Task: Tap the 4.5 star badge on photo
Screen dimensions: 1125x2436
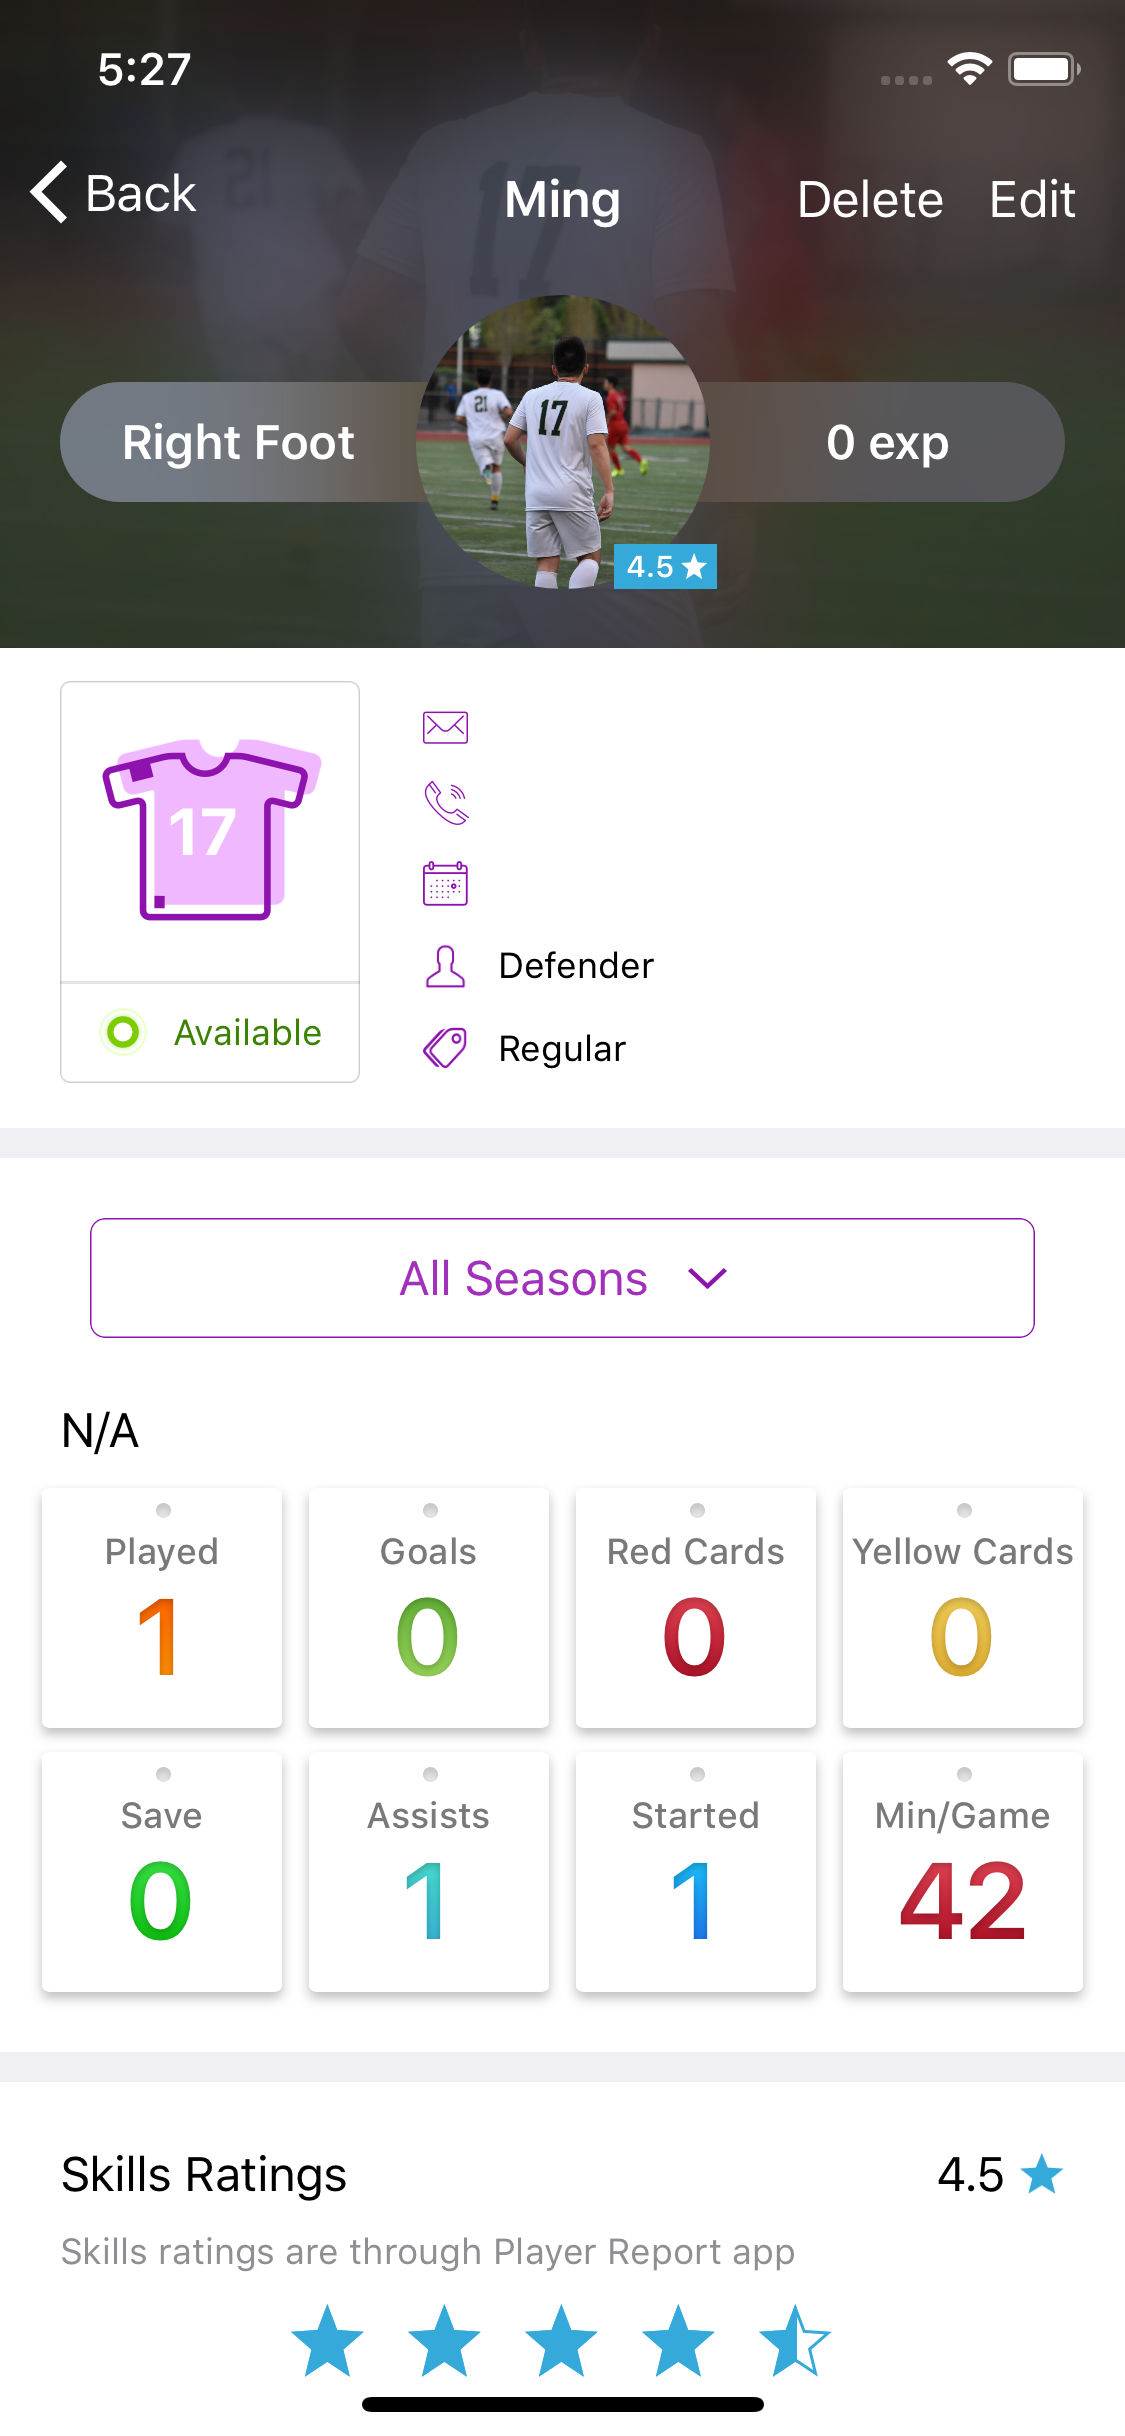Action: [665, 566]
